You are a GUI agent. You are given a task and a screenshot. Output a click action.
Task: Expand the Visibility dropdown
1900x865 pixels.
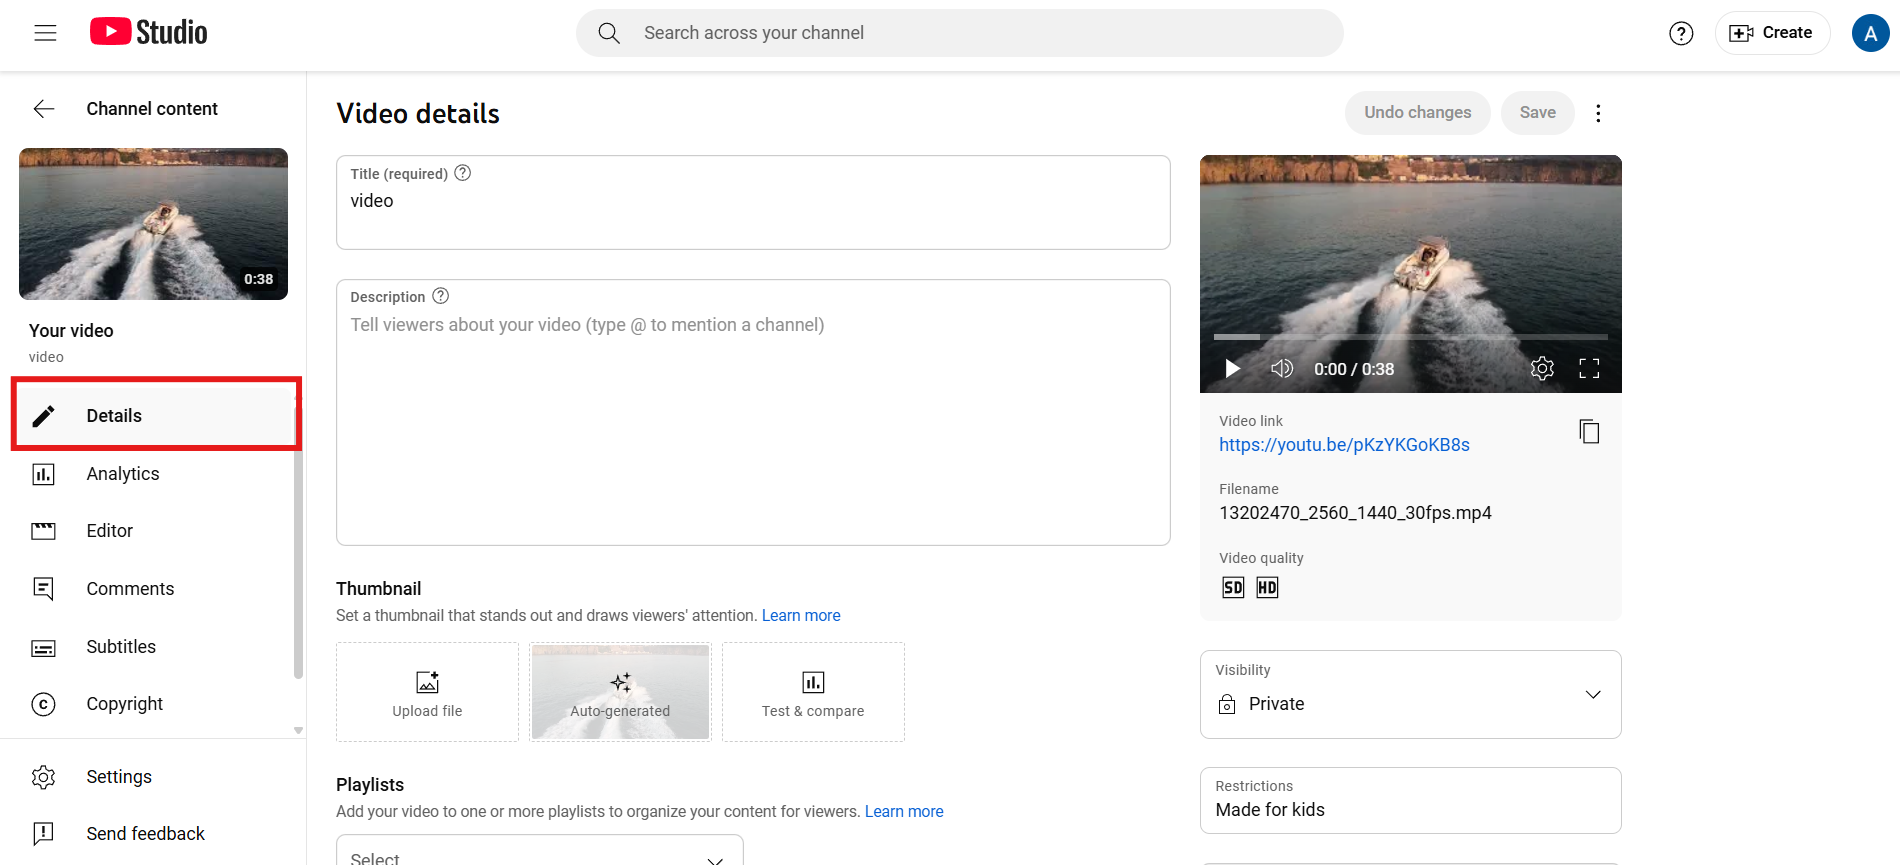(1410, 695)
